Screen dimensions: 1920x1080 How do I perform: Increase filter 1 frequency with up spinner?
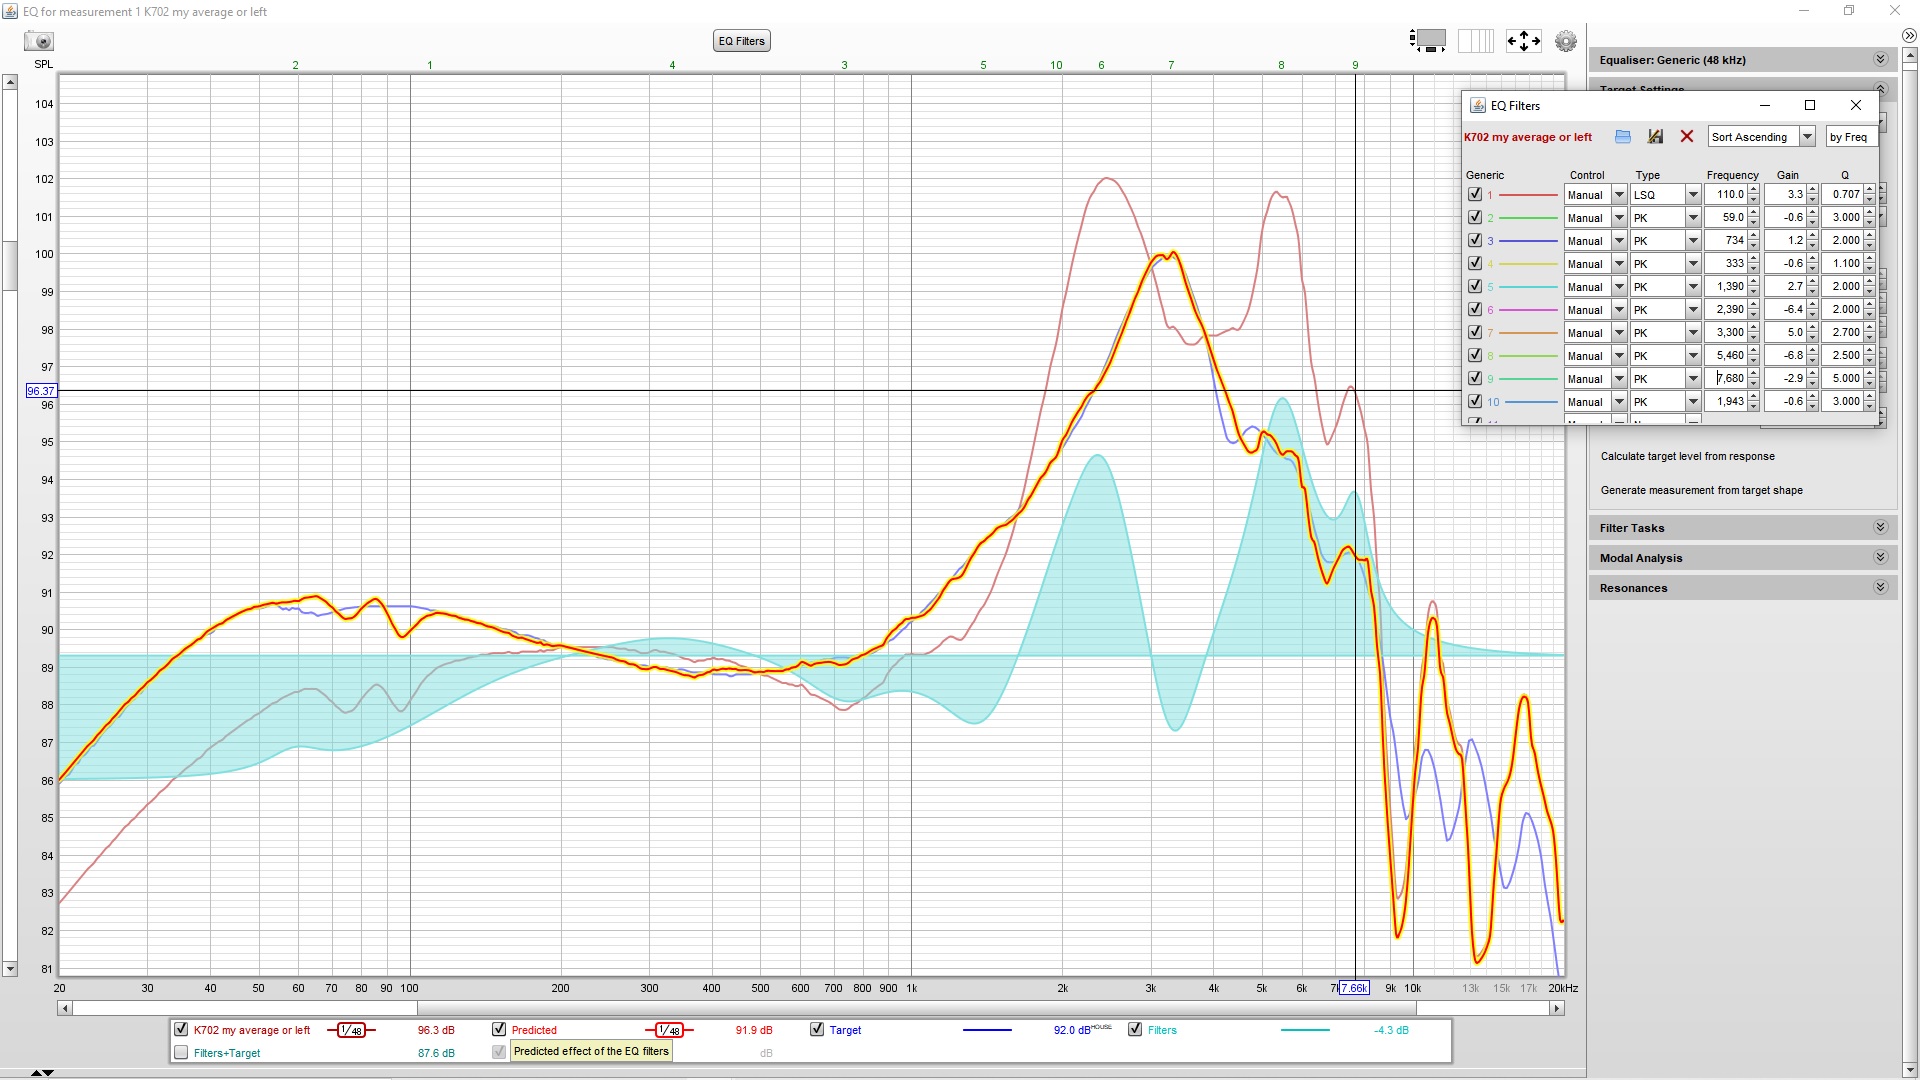pyautogui.click(x=1753, y=190)
